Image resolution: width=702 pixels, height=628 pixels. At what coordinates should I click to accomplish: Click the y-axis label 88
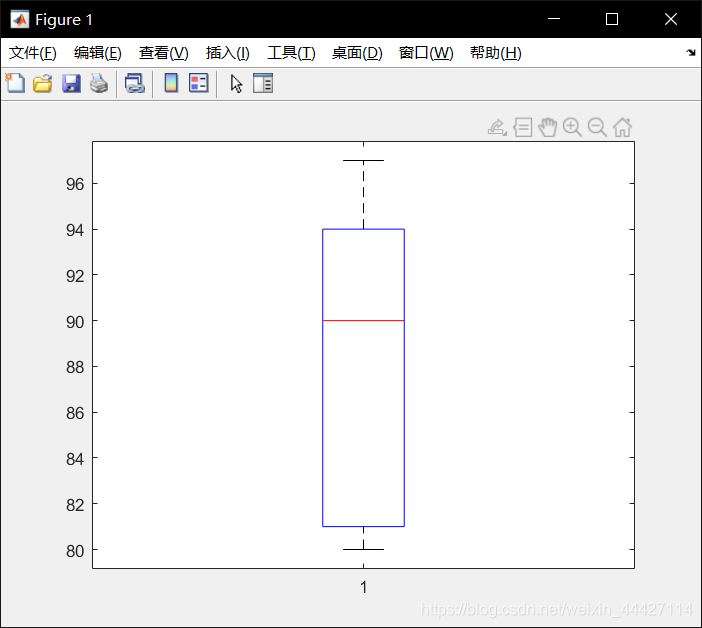[75, 367]
